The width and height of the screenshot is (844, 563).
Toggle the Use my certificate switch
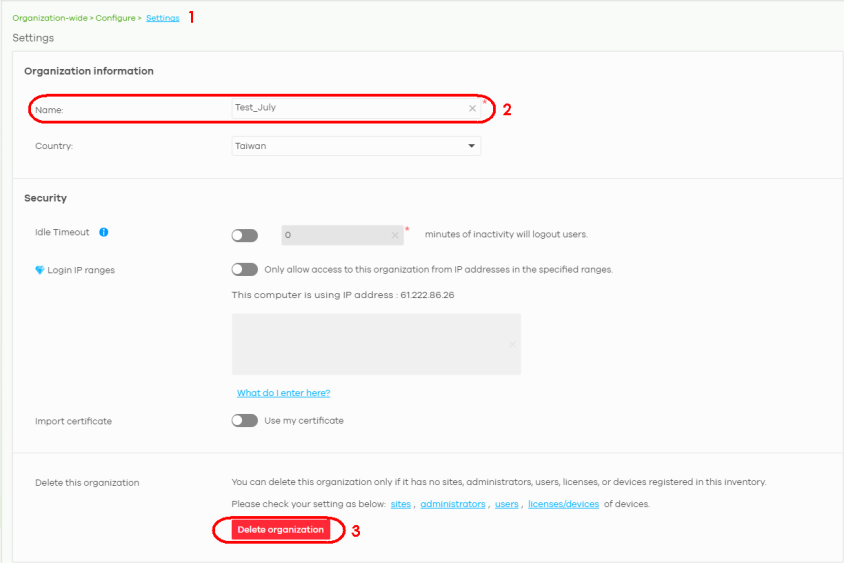coord(244,421)
